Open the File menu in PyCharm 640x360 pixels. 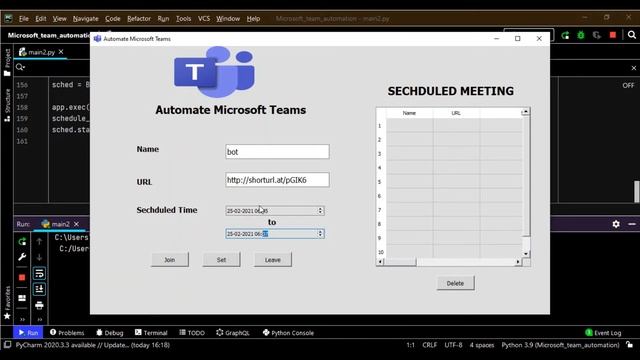pyautogui.click(x=24, y=19)
